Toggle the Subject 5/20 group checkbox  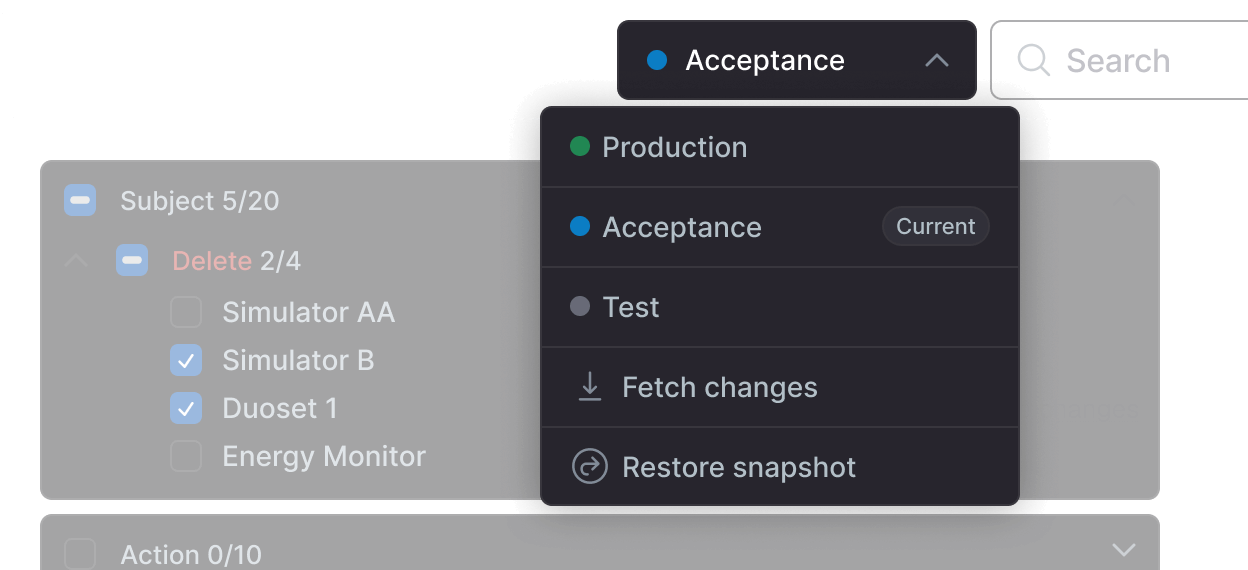pos(80,200)
